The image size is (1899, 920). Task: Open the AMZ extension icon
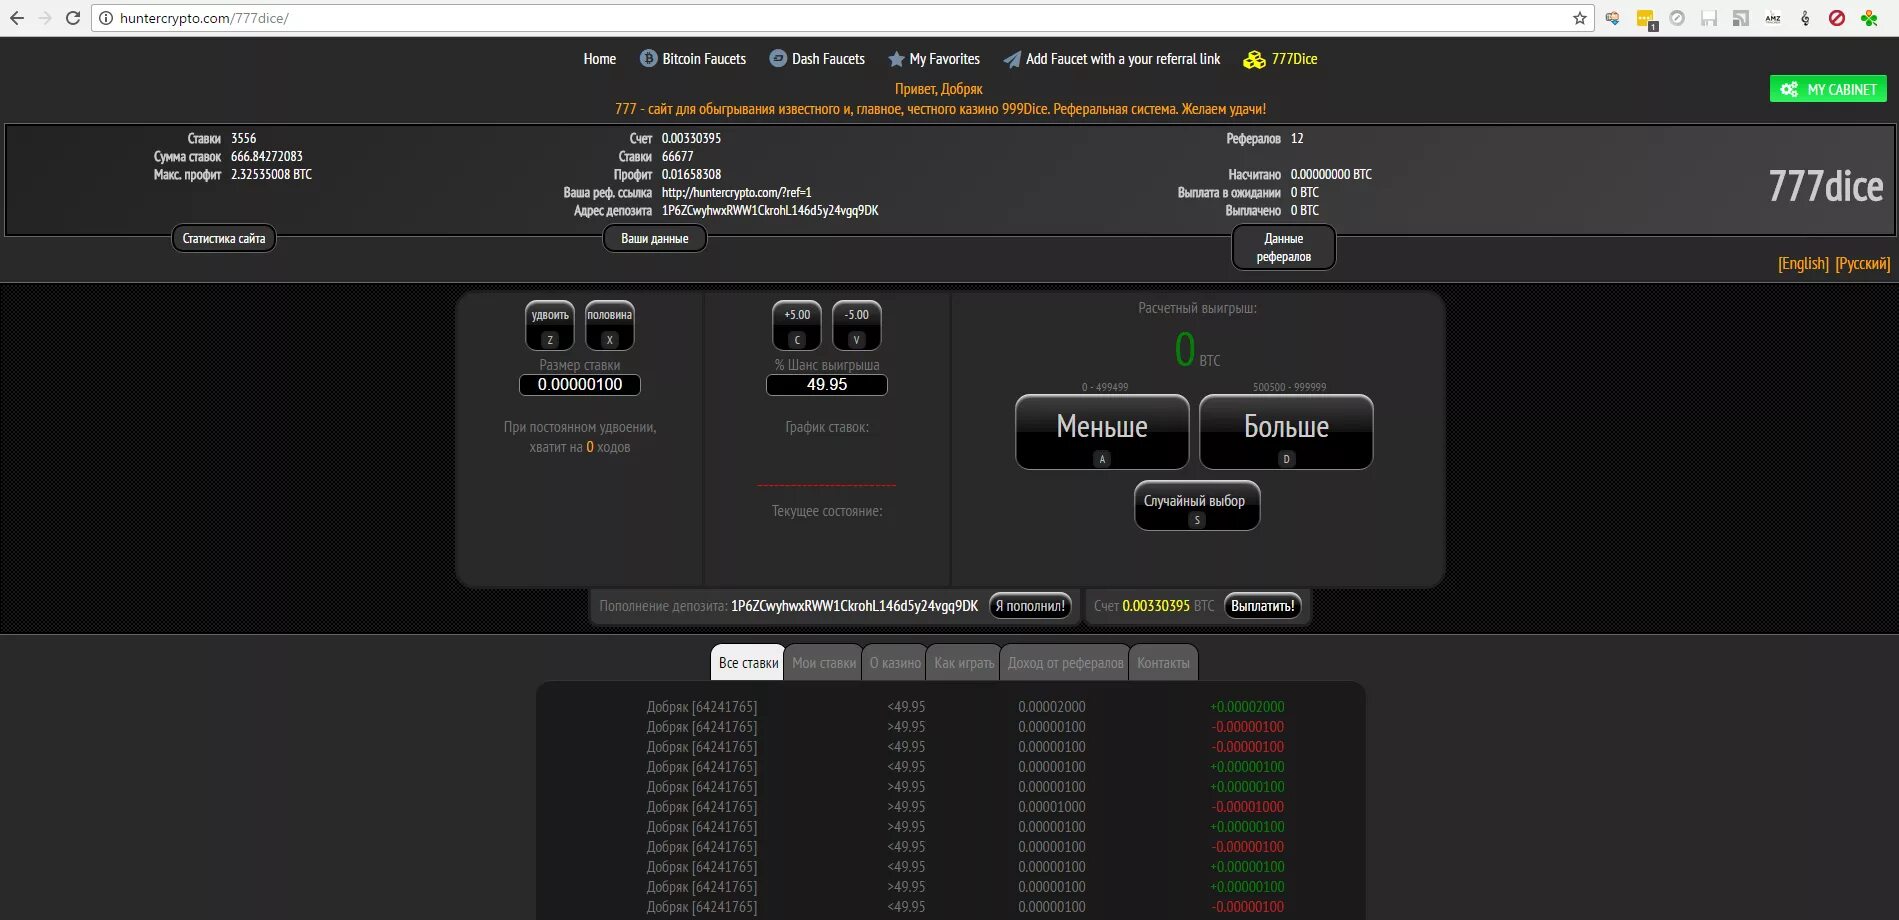(x=1773, y=18)
